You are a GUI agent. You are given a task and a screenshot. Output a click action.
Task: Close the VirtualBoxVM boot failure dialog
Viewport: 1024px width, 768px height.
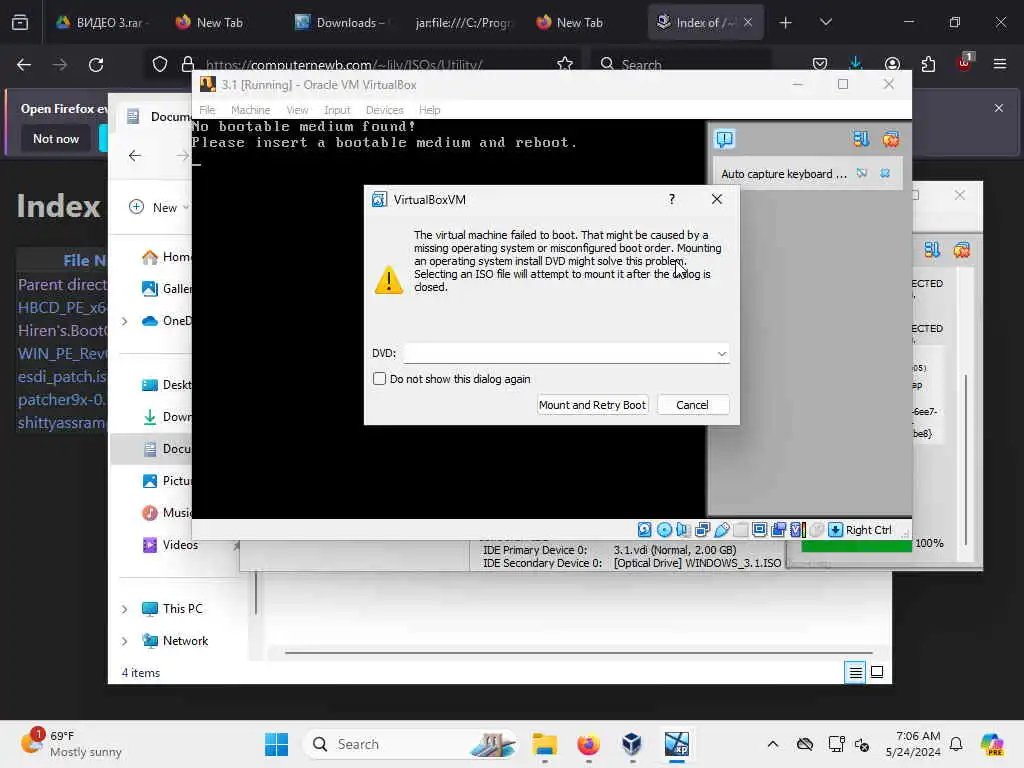(x=716, y=199)
